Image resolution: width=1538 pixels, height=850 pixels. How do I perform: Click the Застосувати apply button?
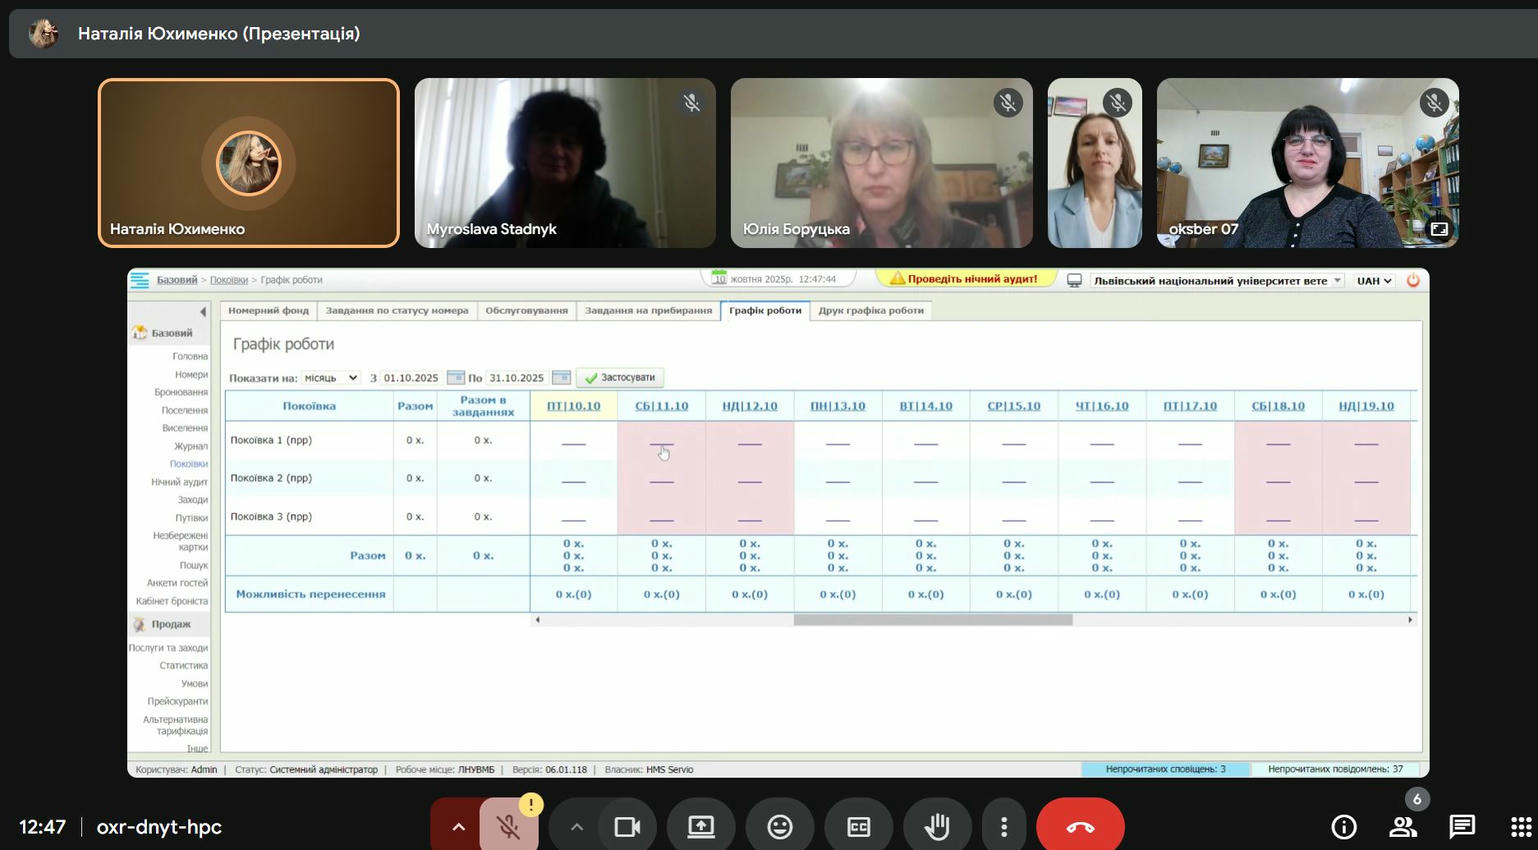click(x=620, y=378)
